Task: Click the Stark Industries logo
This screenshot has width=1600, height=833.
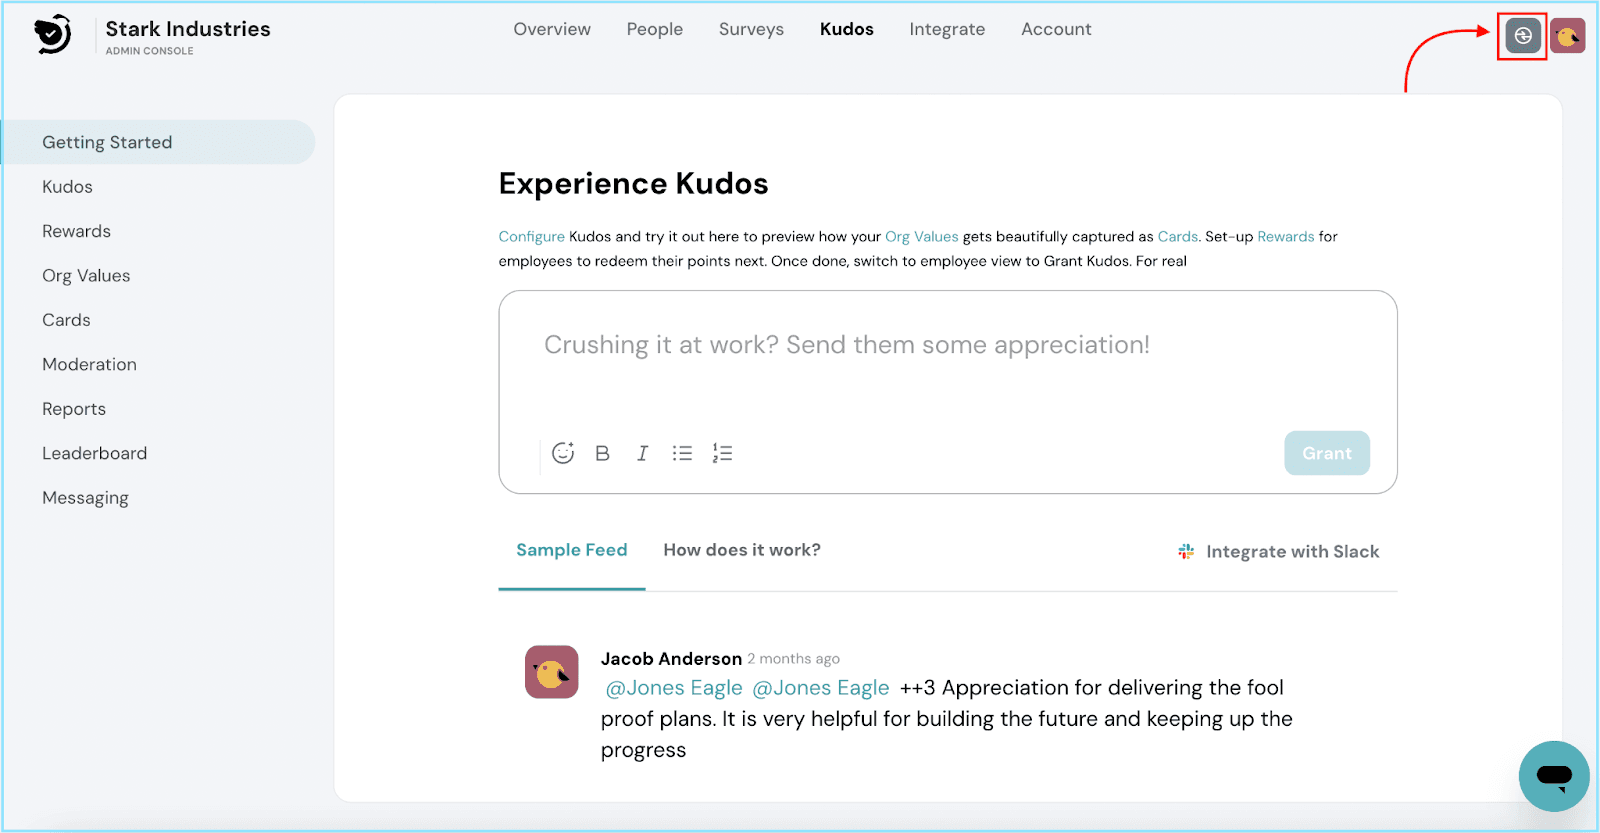Action: coord(52,35)
